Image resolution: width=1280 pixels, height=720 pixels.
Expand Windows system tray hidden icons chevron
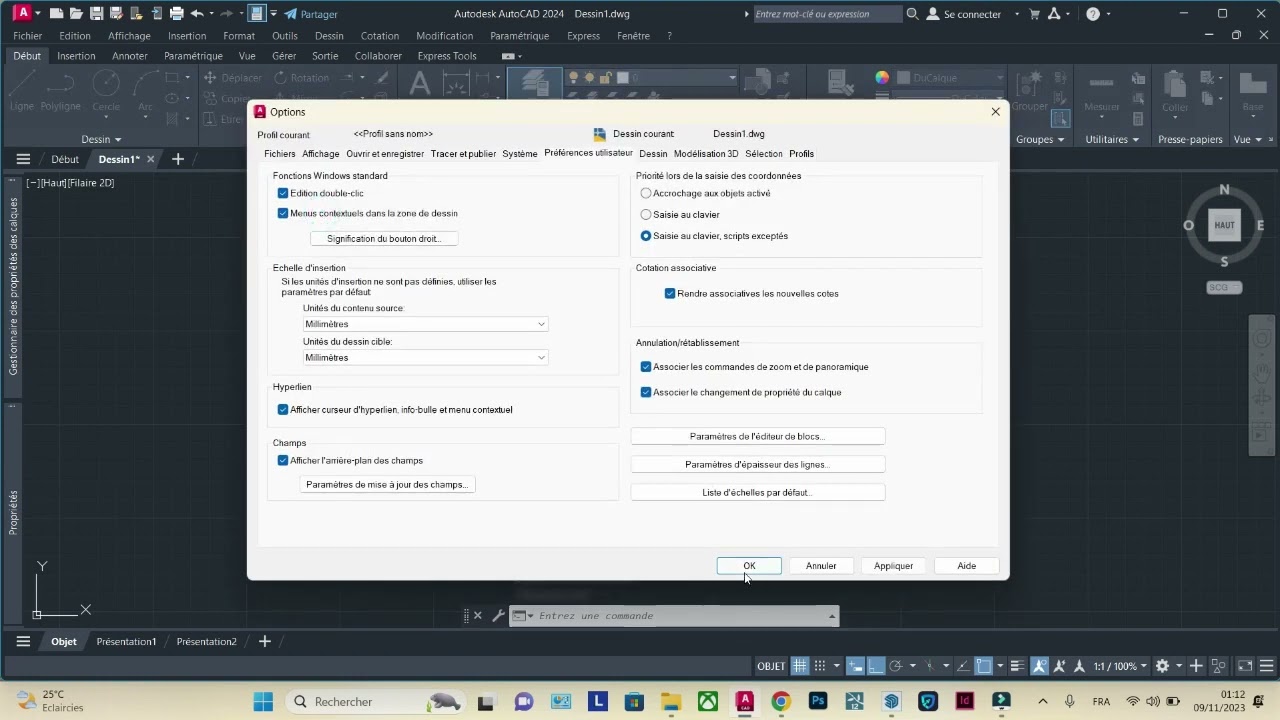pos(1043,701)
